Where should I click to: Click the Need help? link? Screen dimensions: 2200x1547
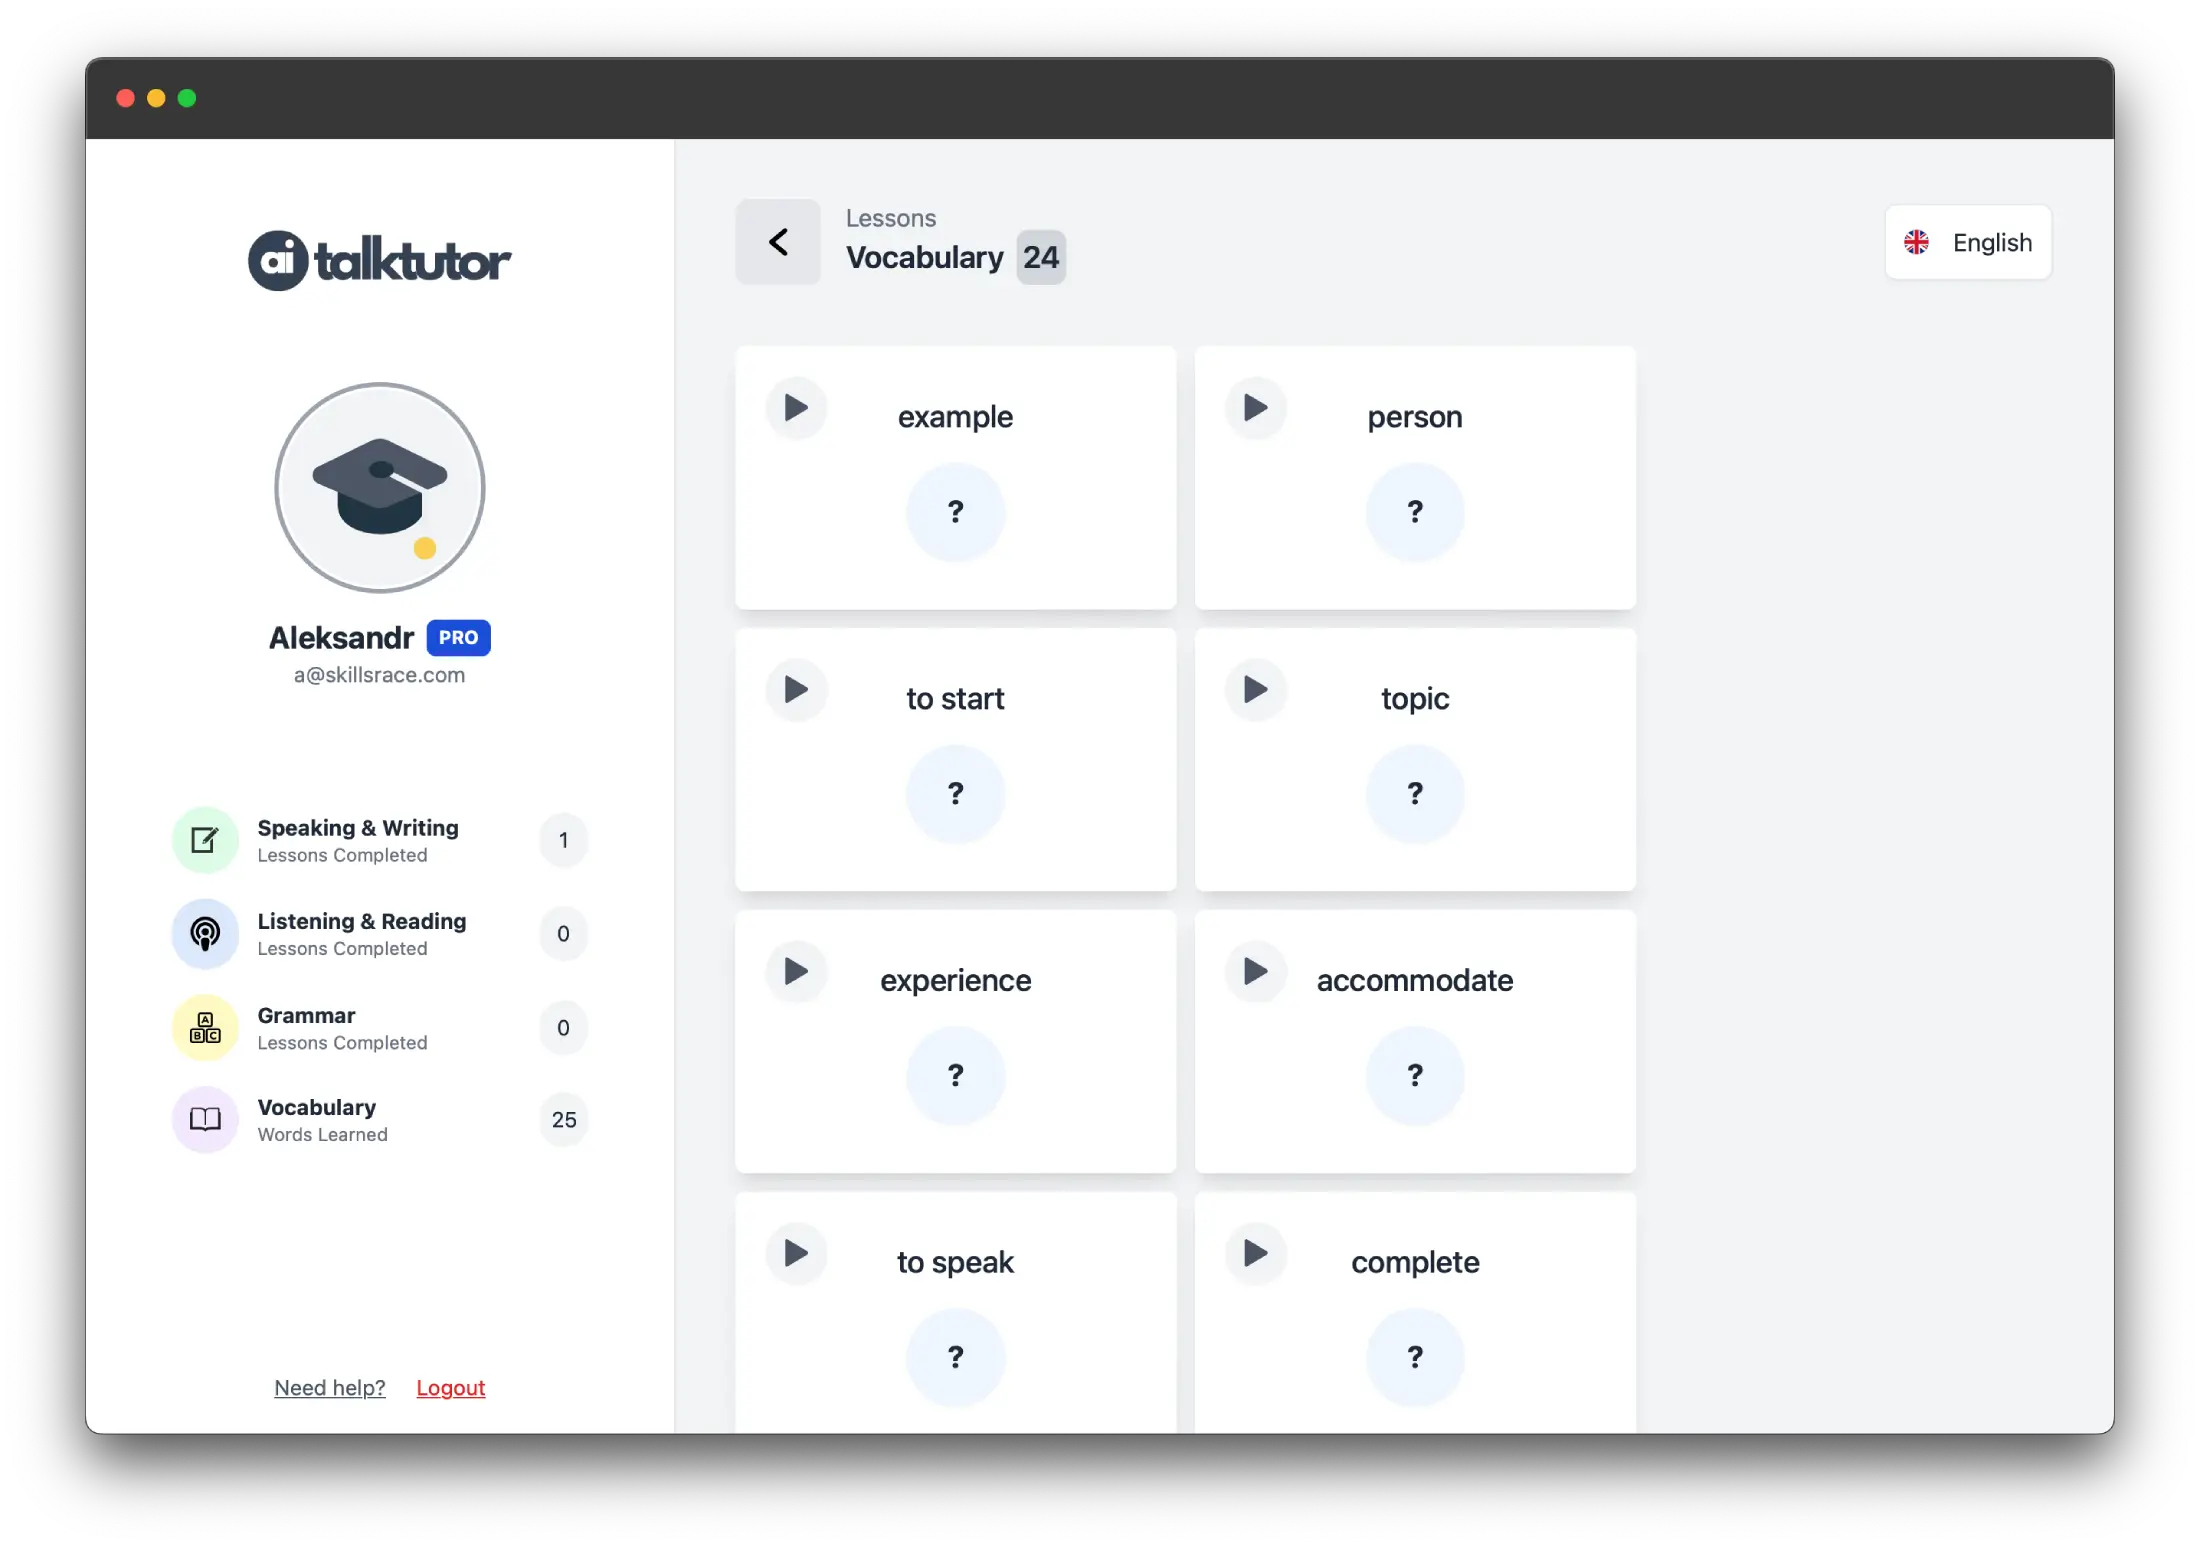pos(330,1386)
